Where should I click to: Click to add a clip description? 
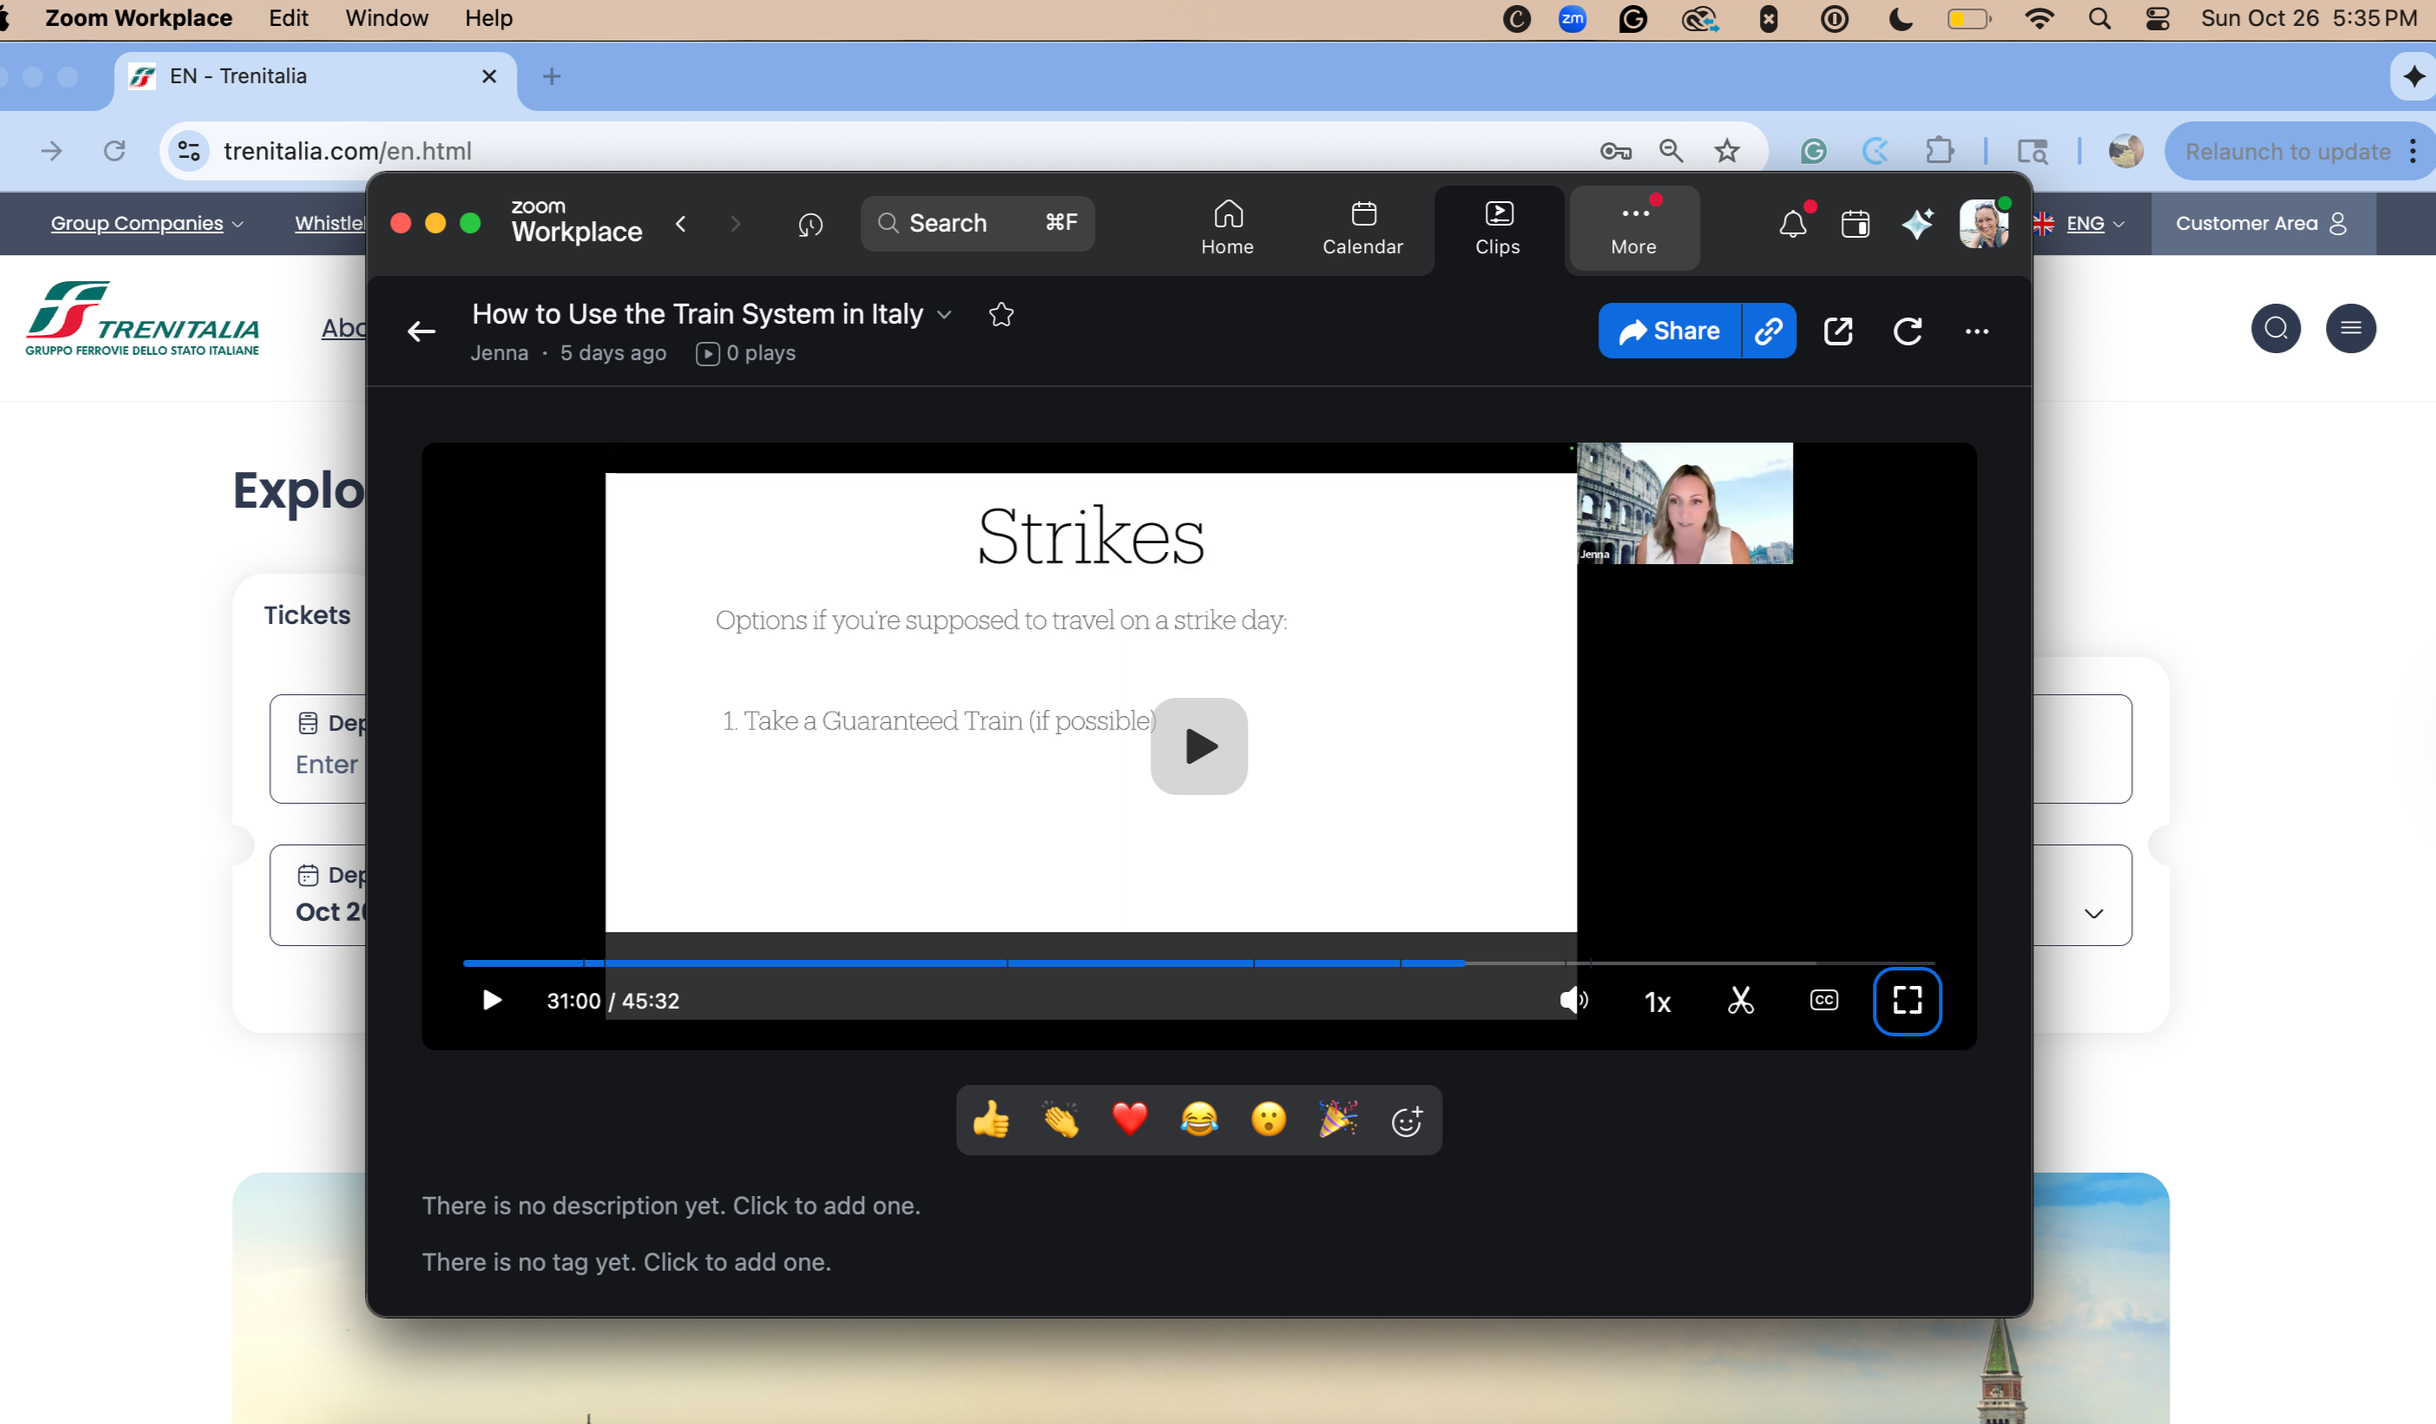tap(671, 1205)
